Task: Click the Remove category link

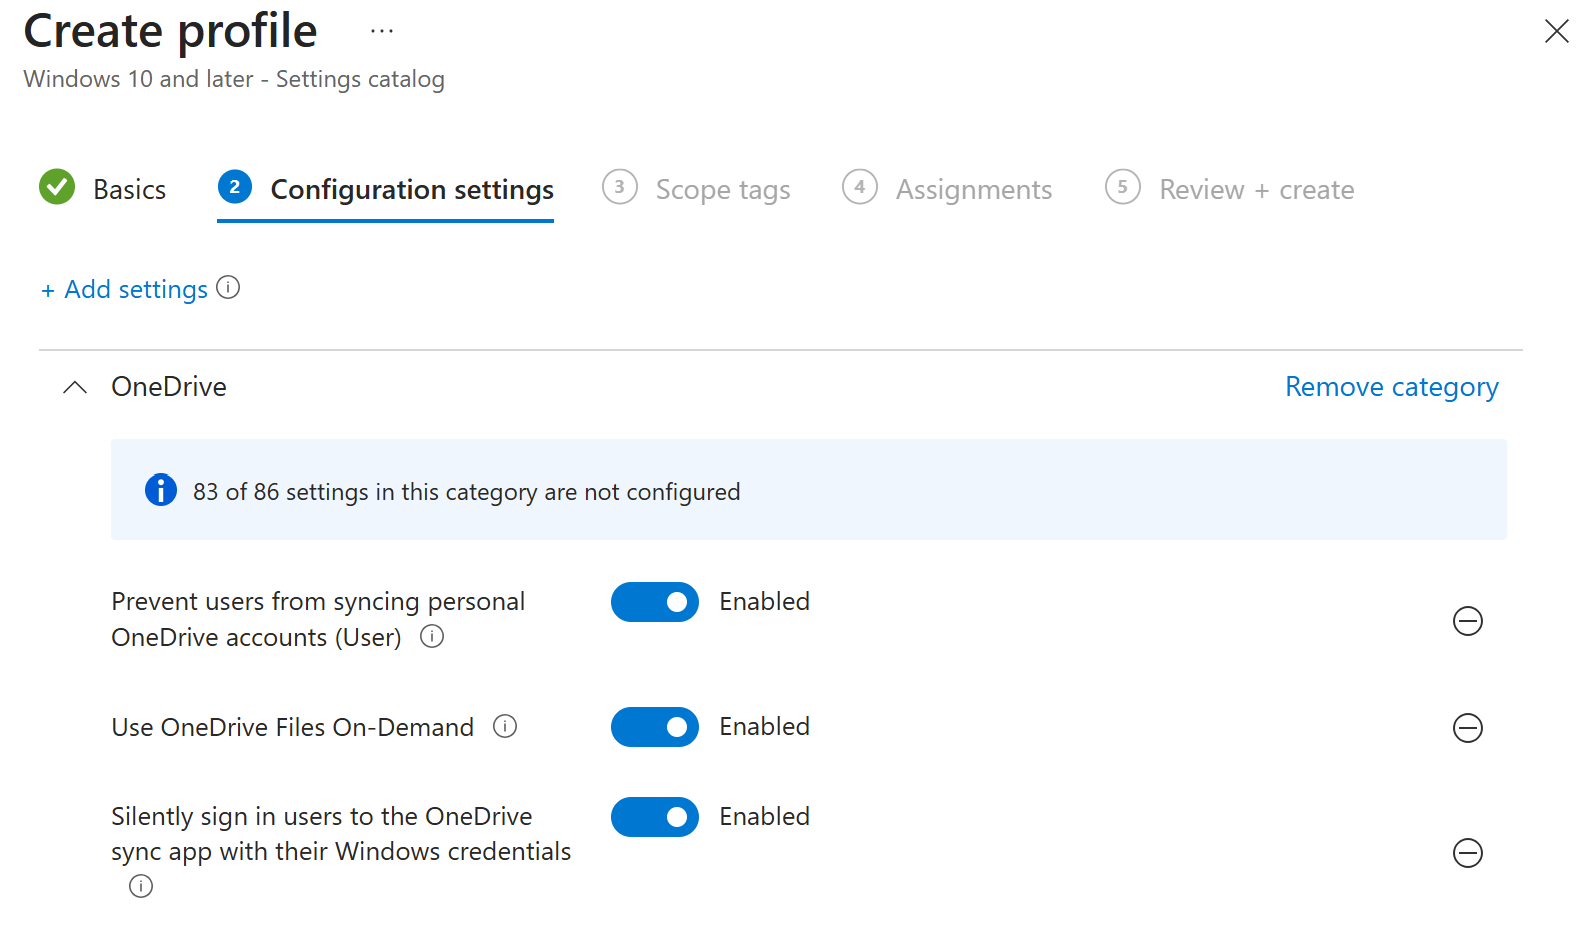Action: pyautogui.click(x=1392, y=387)
